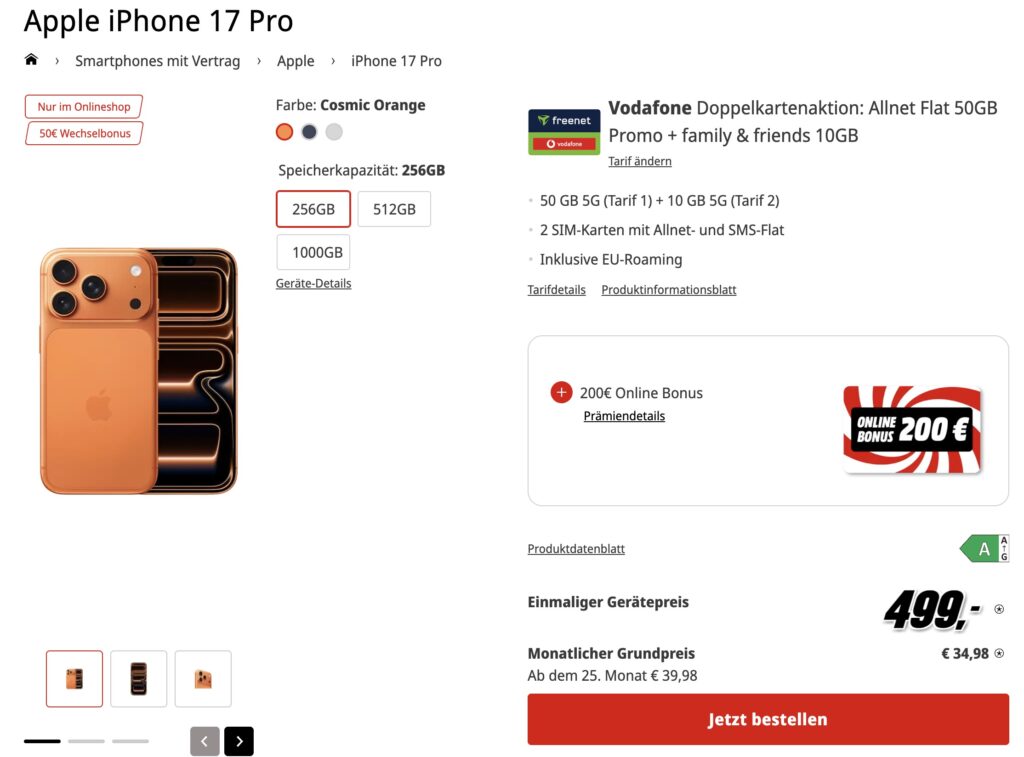Click the info icon beside the 499 price
Viewport: 1024px width, 757px height.
[x=999, y=608]
